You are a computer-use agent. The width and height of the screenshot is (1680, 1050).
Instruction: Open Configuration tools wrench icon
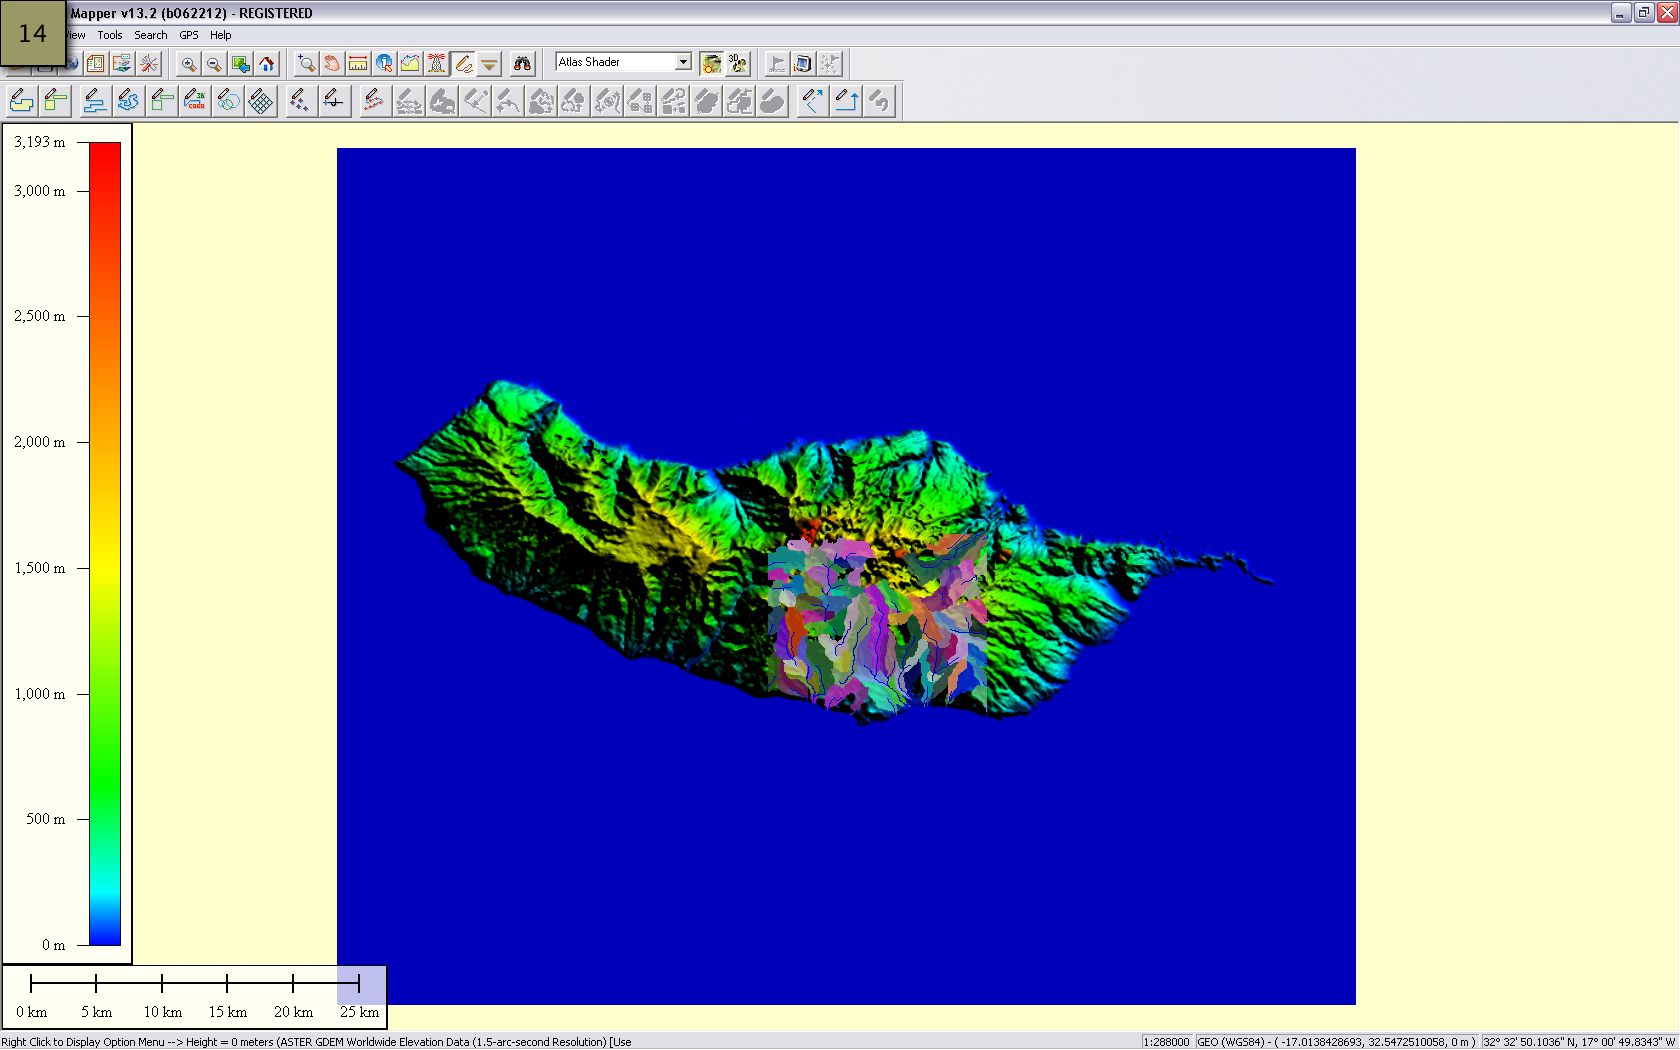[x=149, y=64]
